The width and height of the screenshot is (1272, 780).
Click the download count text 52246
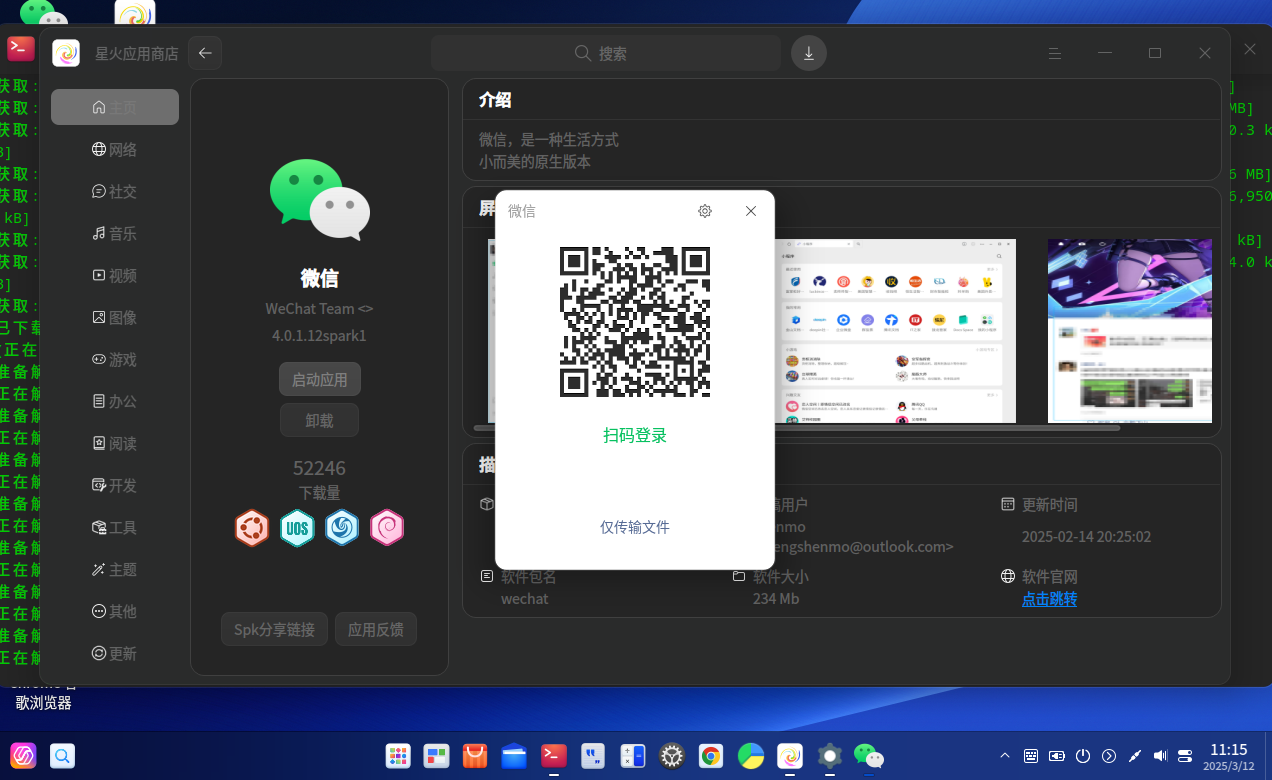[x=320, y=468]
